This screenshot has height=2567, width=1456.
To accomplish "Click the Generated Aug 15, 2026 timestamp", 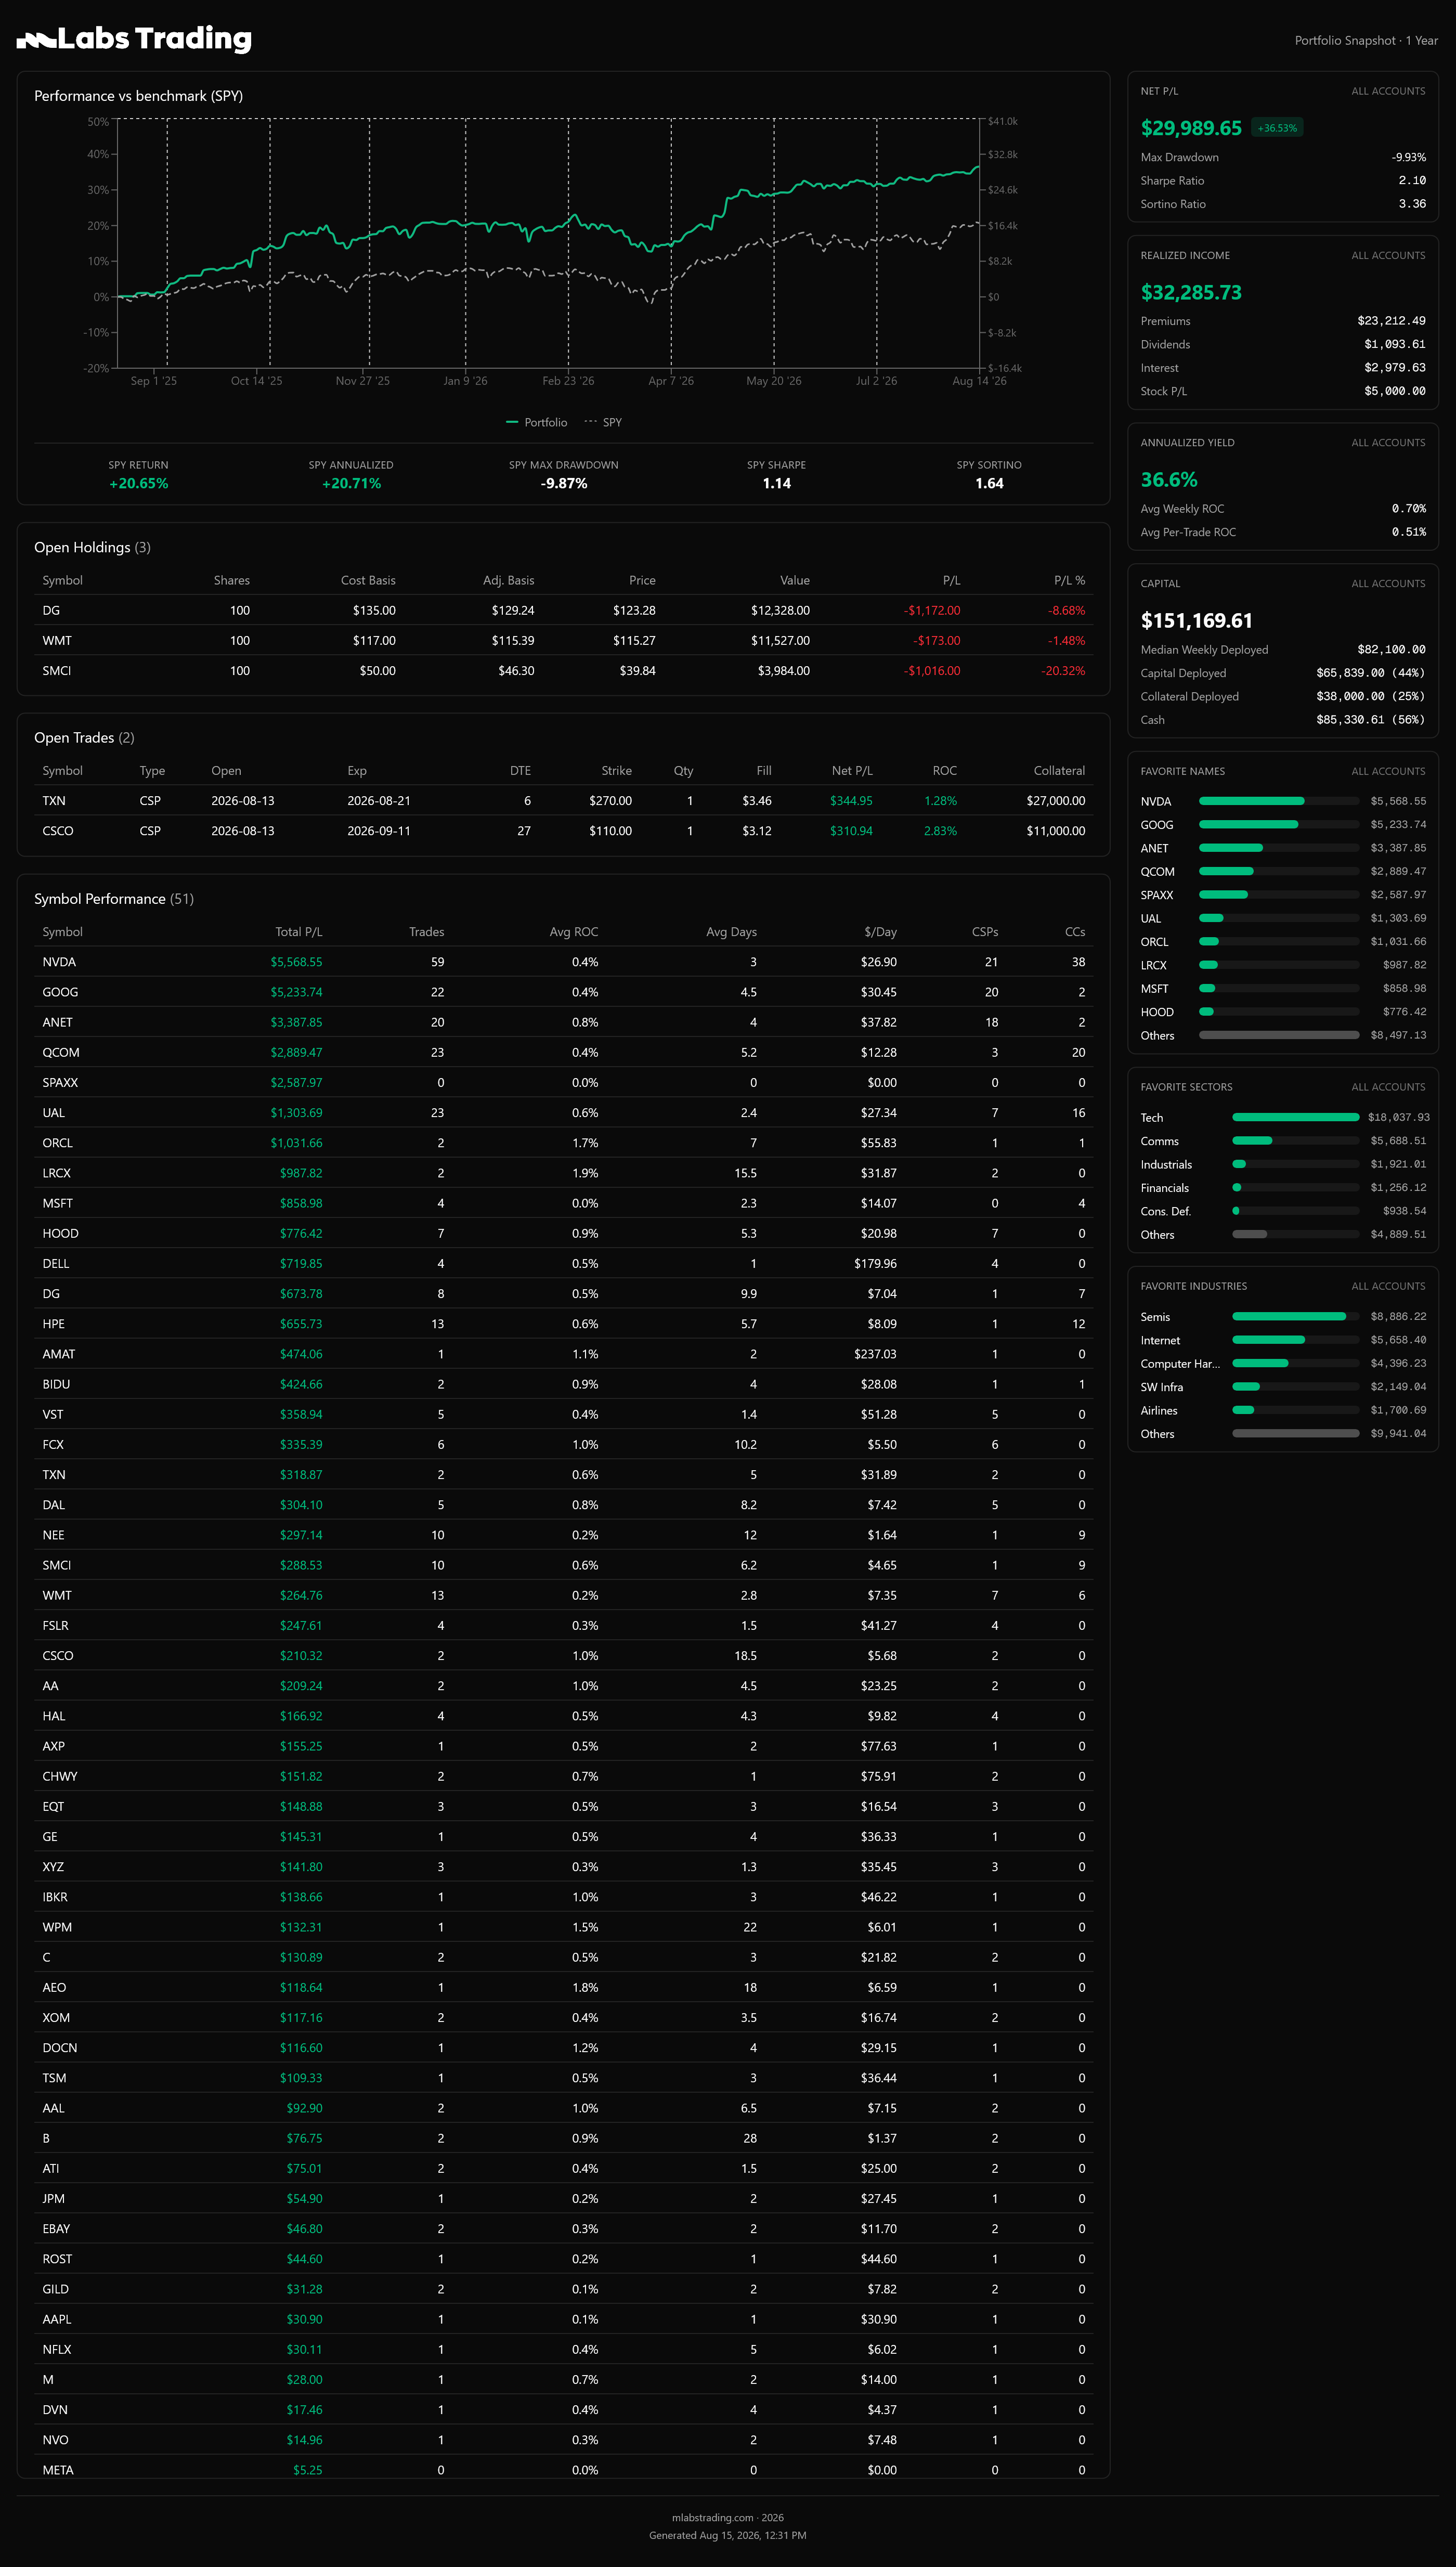I will 727,2535.
